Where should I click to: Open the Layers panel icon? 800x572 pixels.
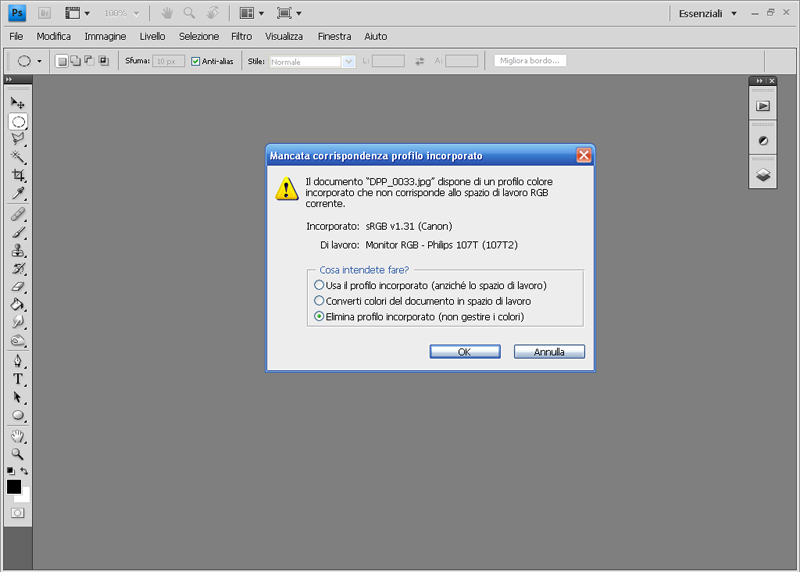[x=763, y=175]
